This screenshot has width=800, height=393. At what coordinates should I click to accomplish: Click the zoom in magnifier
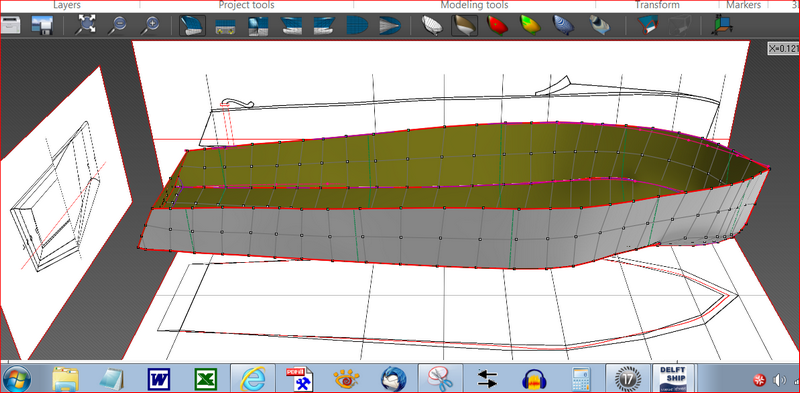(151, 24)
